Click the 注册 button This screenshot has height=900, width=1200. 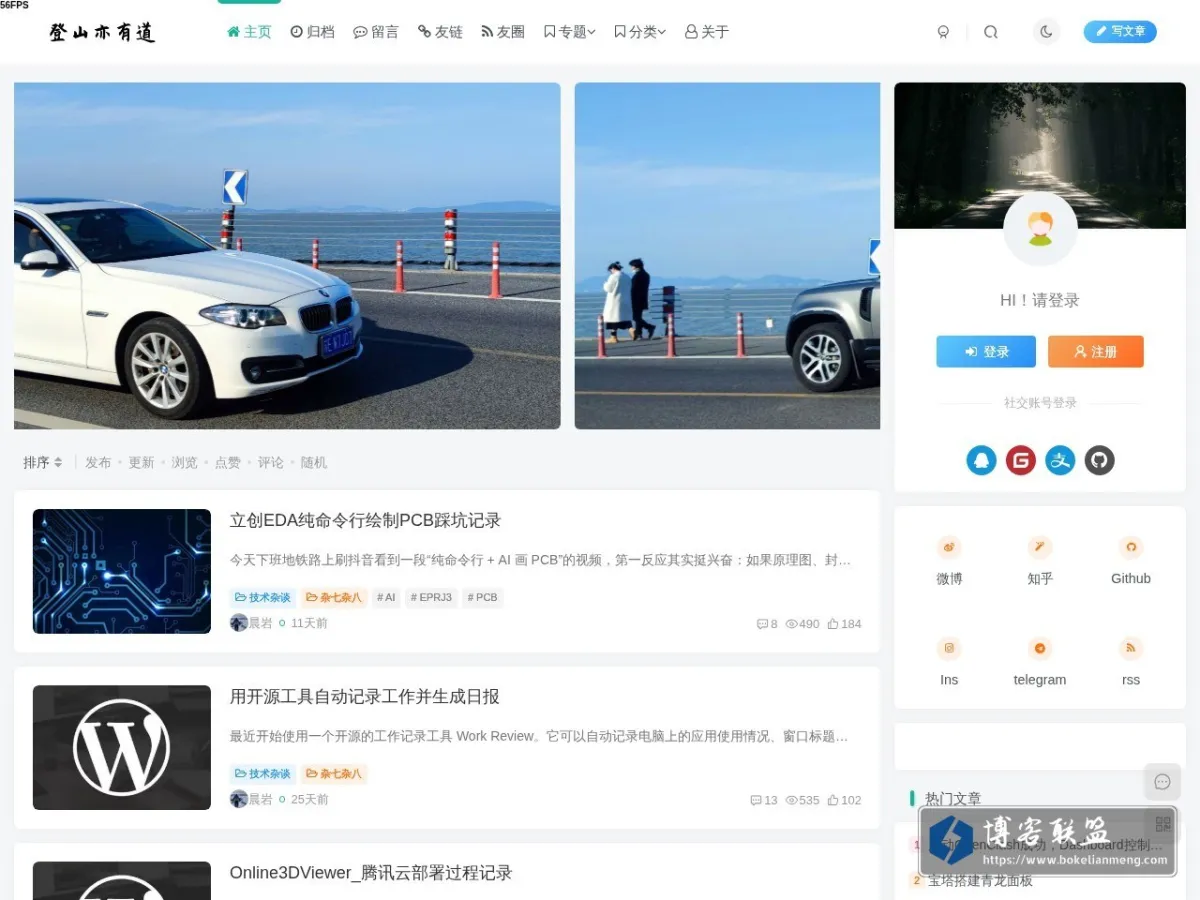pyautogui.click(x=1095, y=351)
